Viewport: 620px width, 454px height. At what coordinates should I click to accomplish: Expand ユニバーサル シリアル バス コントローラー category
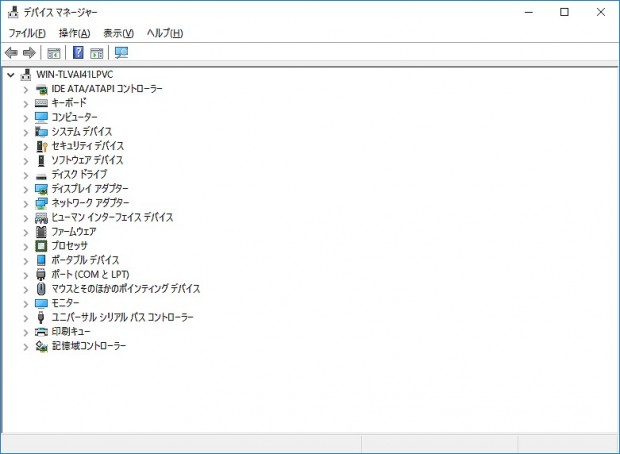click(x=26, y=318)
